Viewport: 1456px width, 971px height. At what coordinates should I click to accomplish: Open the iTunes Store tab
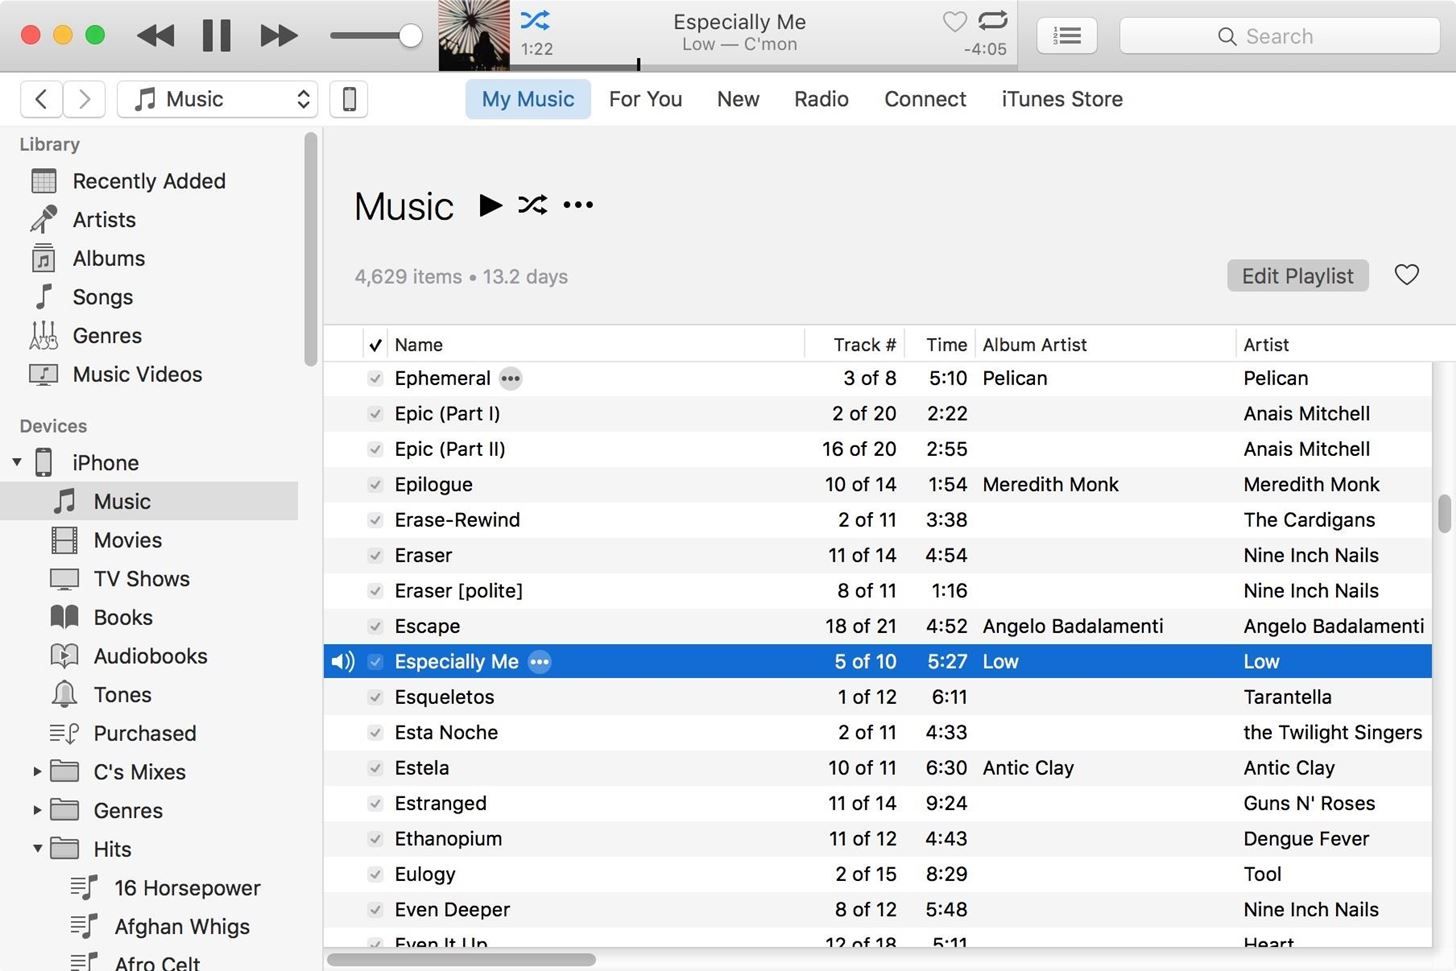point(1061,99)
